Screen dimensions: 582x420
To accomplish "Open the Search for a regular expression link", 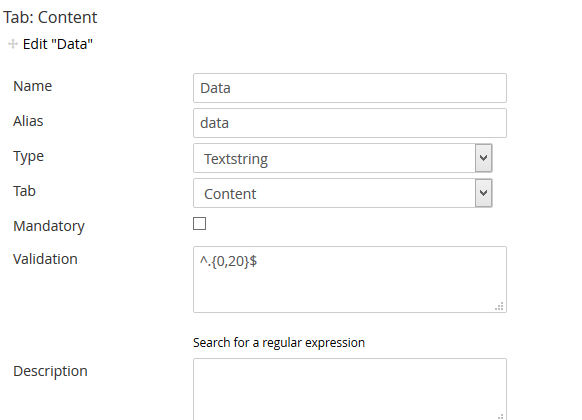I will (279, 343).
